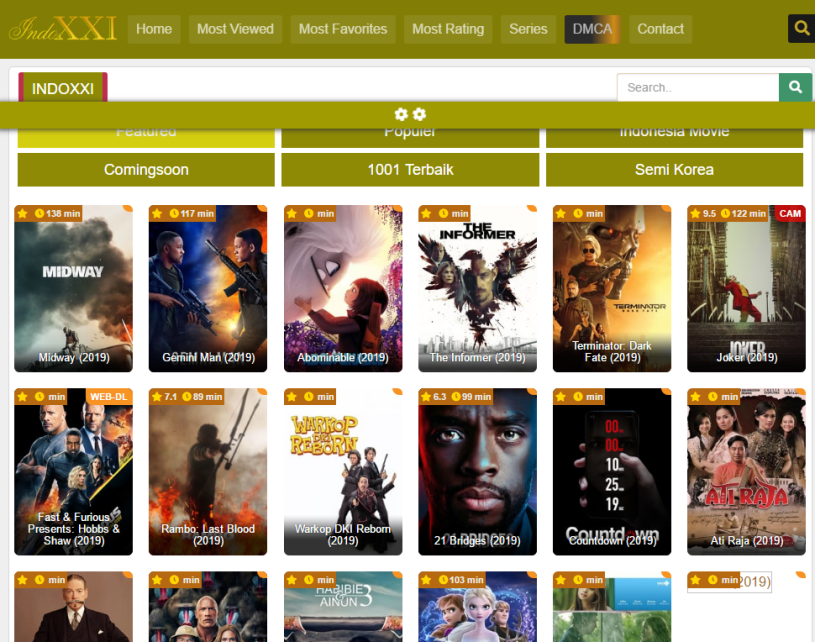Click the green search magnifier button
Screen dimensions: 815x642
pos(795,88)
